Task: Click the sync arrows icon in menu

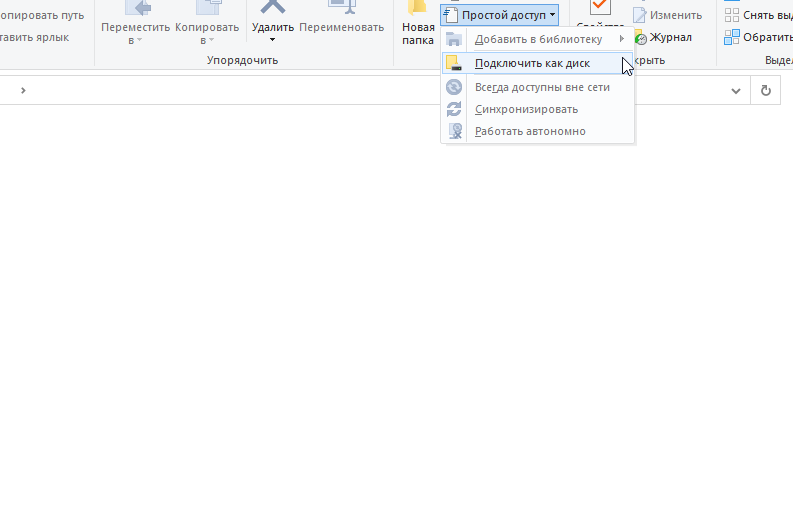Action: 454,109
